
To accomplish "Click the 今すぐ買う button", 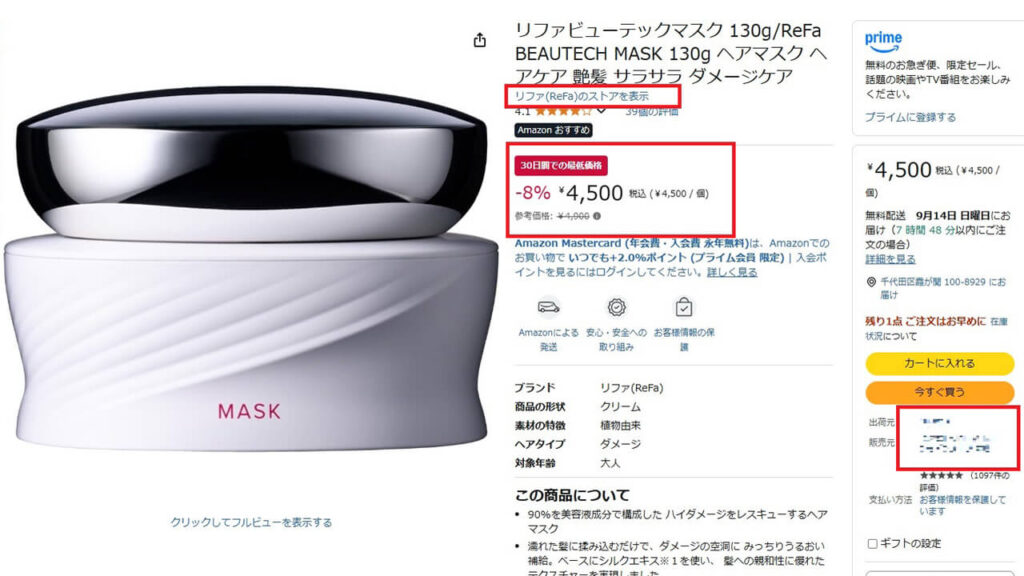I will click(x=939, y=392).
